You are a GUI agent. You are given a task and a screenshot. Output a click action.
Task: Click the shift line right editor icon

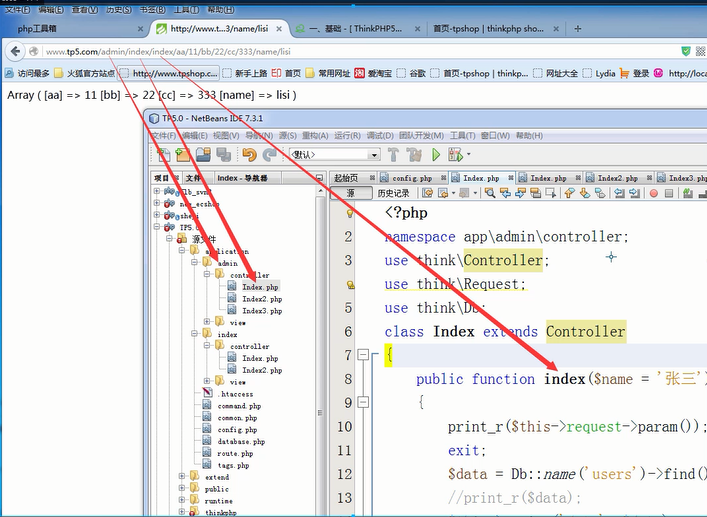point(634,193)
